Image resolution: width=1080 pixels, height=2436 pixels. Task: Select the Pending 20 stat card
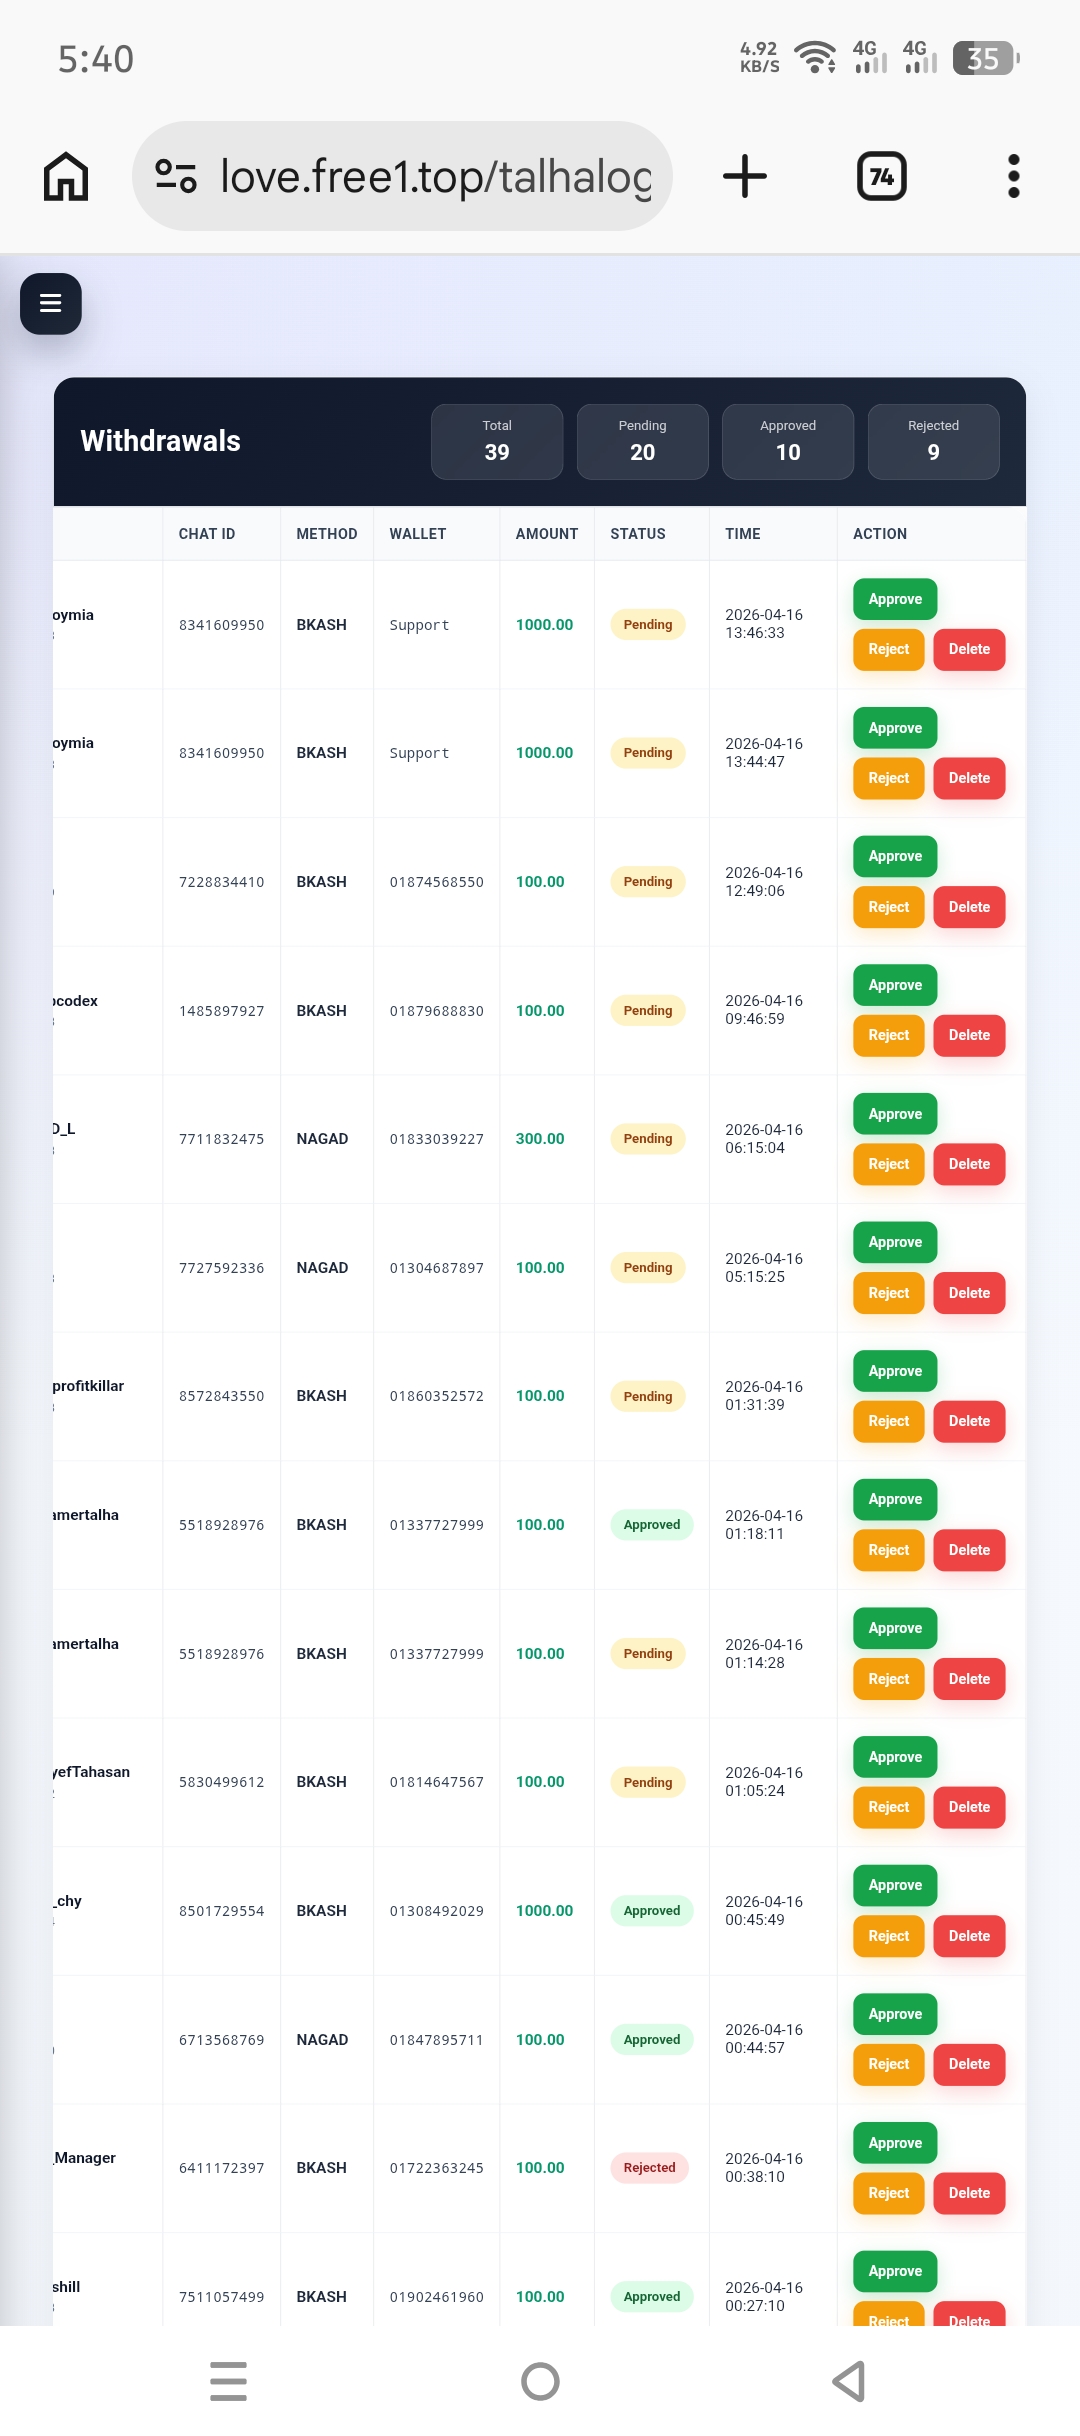(643, 442)
